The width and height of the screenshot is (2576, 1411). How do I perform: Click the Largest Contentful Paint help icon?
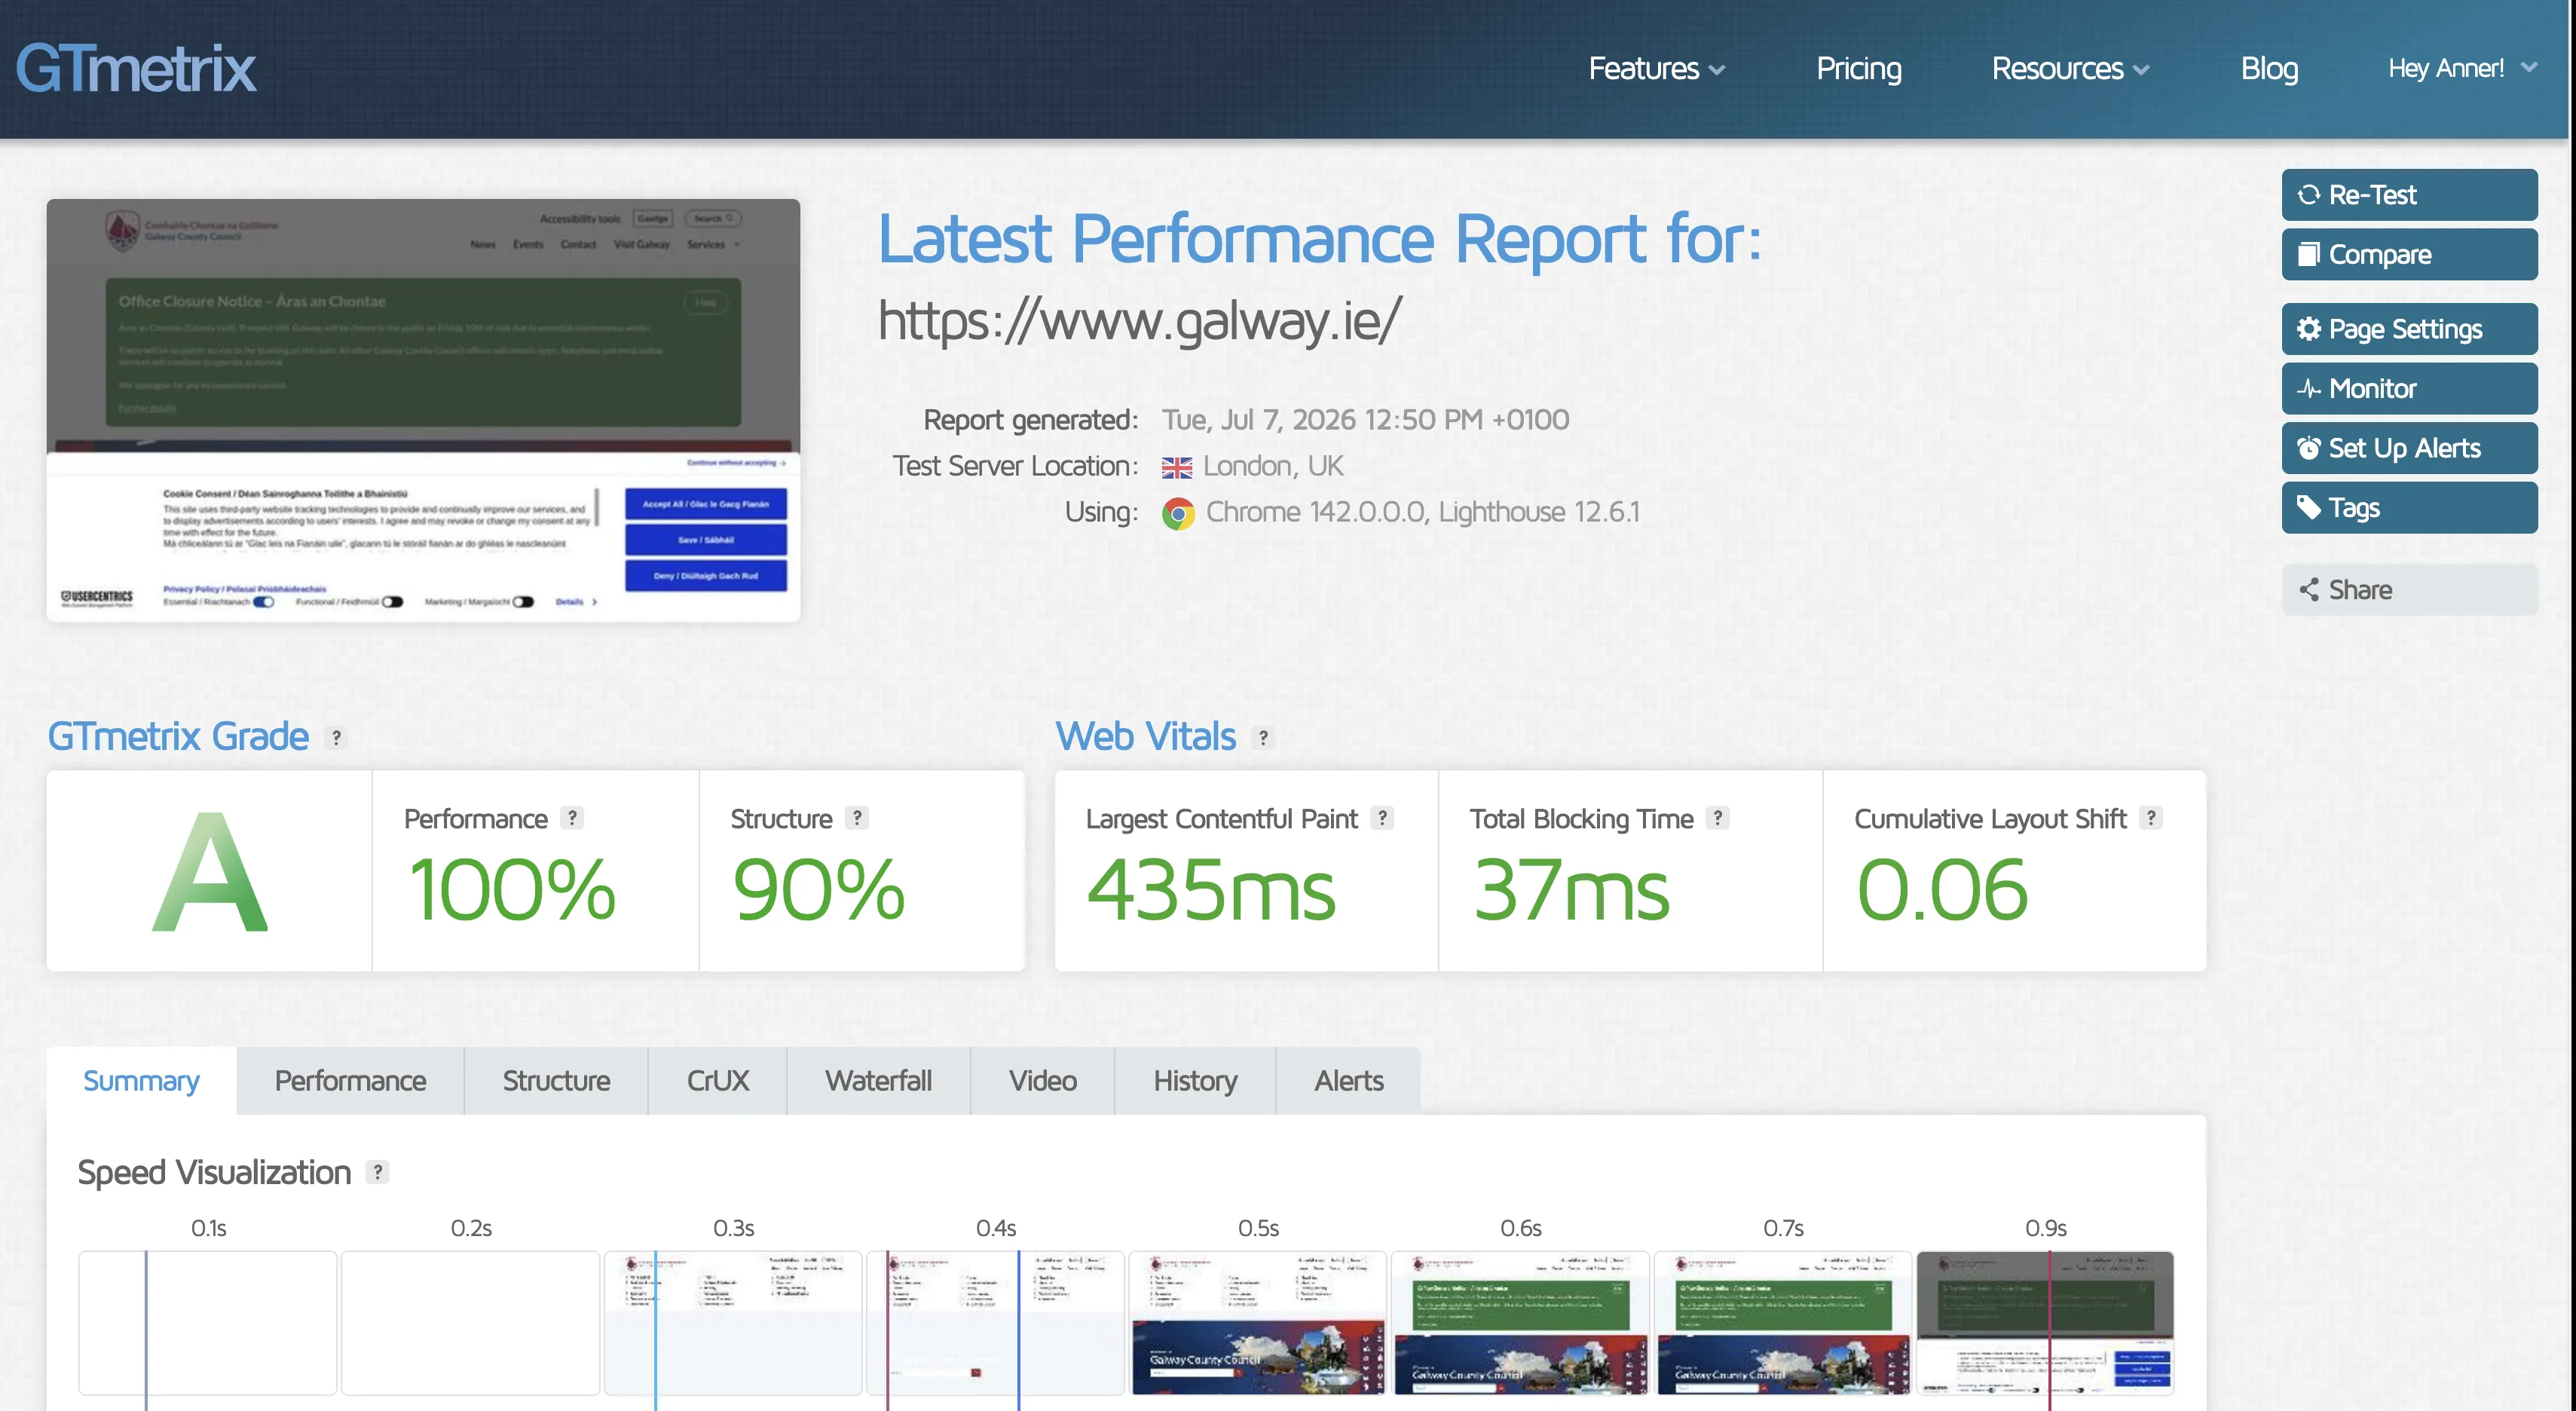click(x=1382, y=818)
